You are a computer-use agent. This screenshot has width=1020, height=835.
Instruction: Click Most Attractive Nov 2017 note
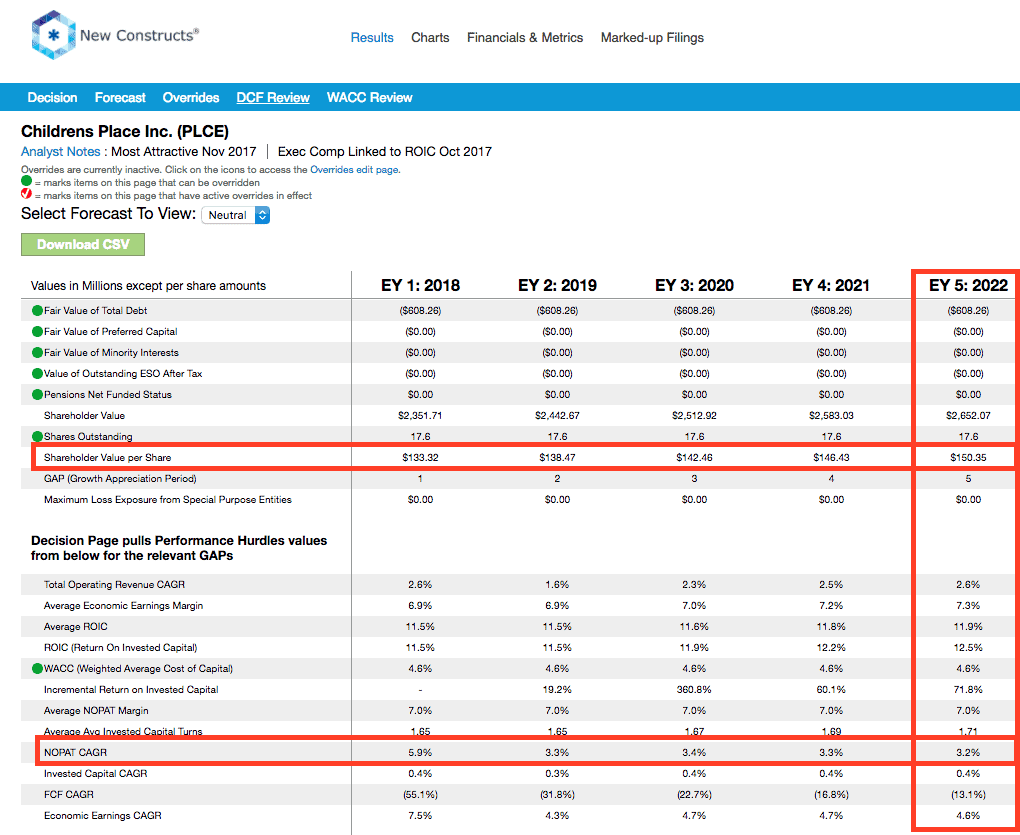[x=183, y=152]
